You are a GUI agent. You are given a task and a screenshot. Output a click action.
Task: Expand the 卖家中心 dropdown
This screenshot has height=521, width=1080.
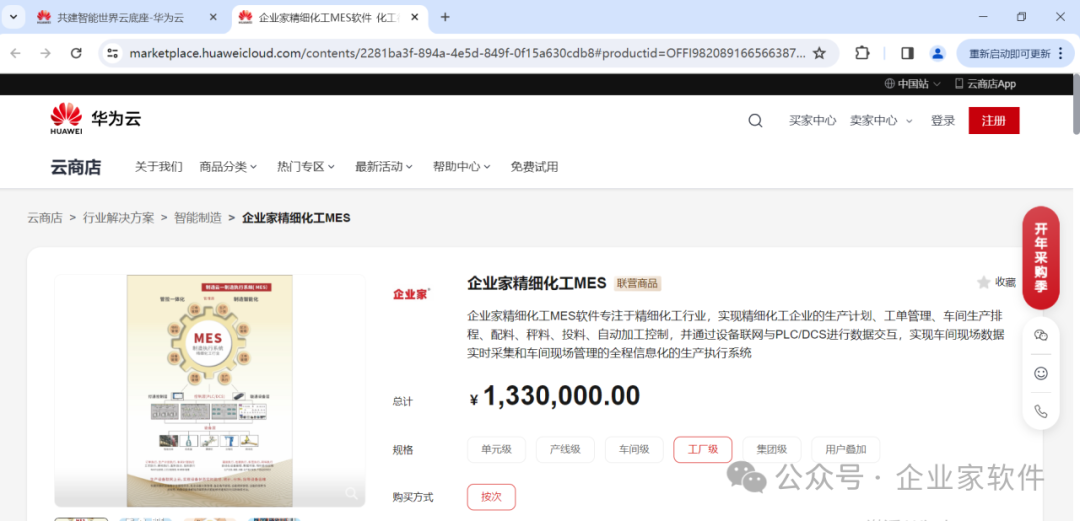[880, 121]
